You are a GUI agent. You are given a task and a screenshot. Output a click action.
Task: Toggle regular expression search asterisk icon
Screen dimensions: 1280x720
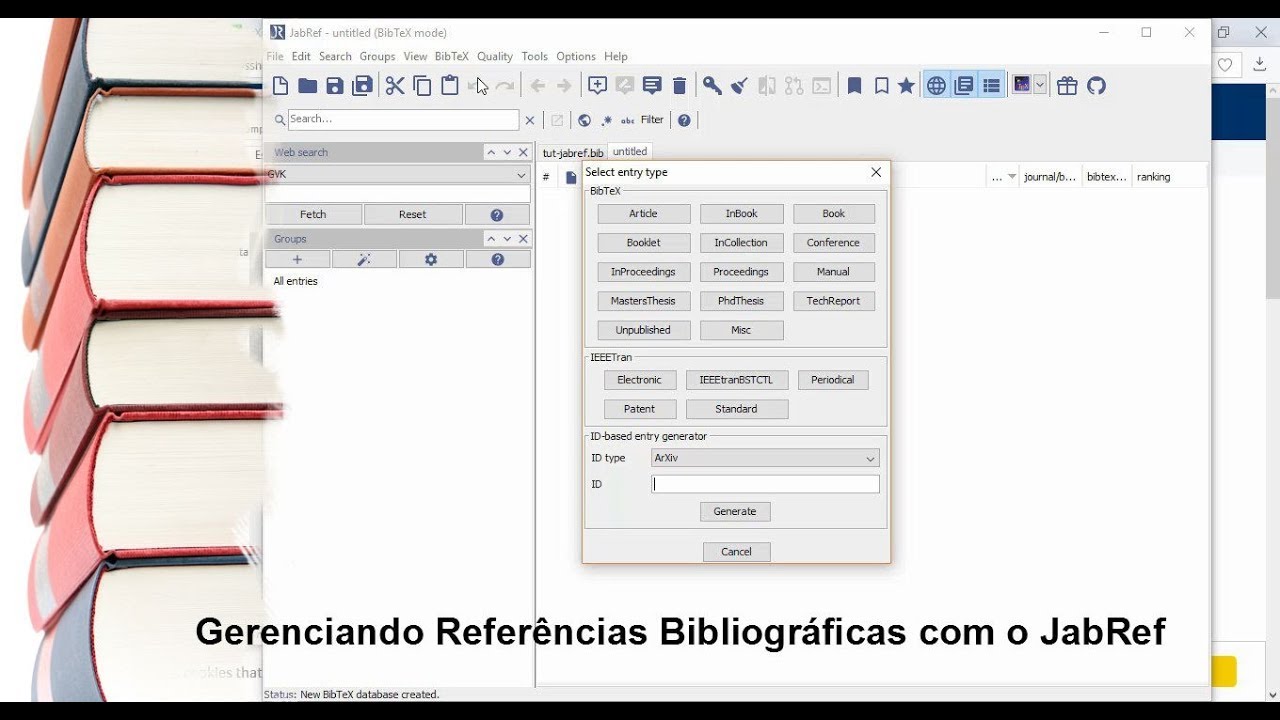(x=606, y=120)
